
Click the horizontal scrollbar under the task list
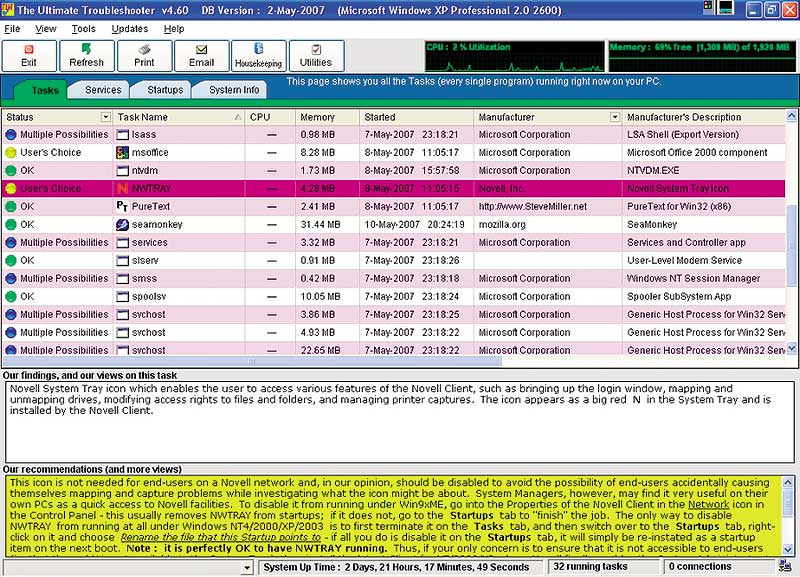point(252,361)
